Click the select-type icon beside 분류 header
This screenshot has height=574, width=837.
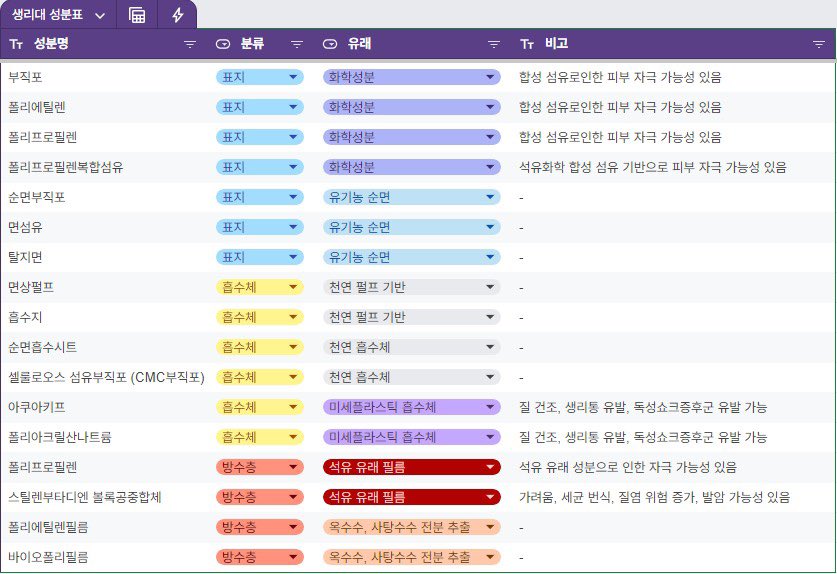click(223, 44)
